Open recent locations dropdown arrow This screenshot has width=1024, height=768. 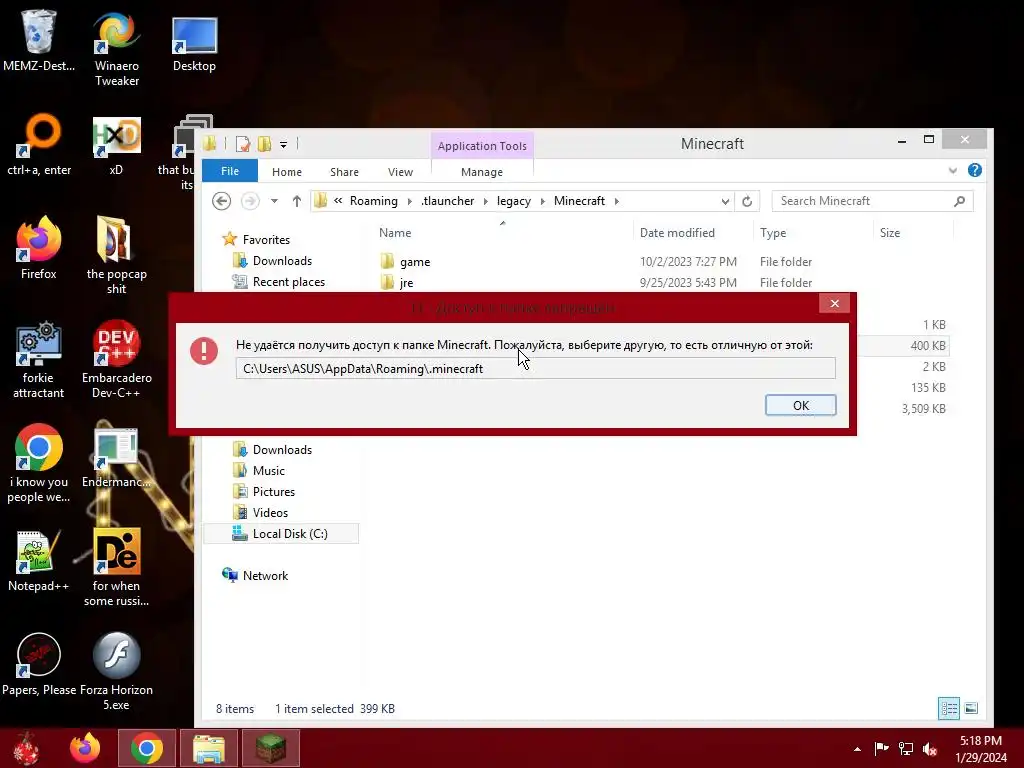pyautogui.click(x=274, y=201)
